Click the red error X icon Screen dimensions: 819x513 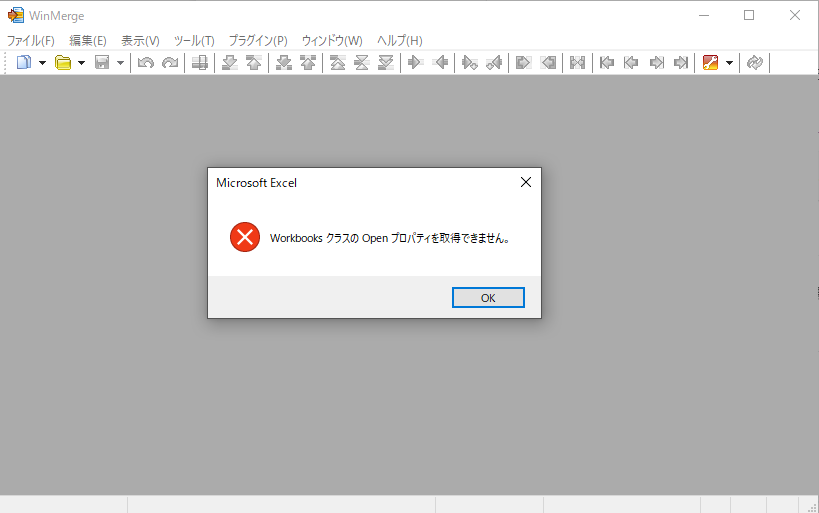[245, 237]
